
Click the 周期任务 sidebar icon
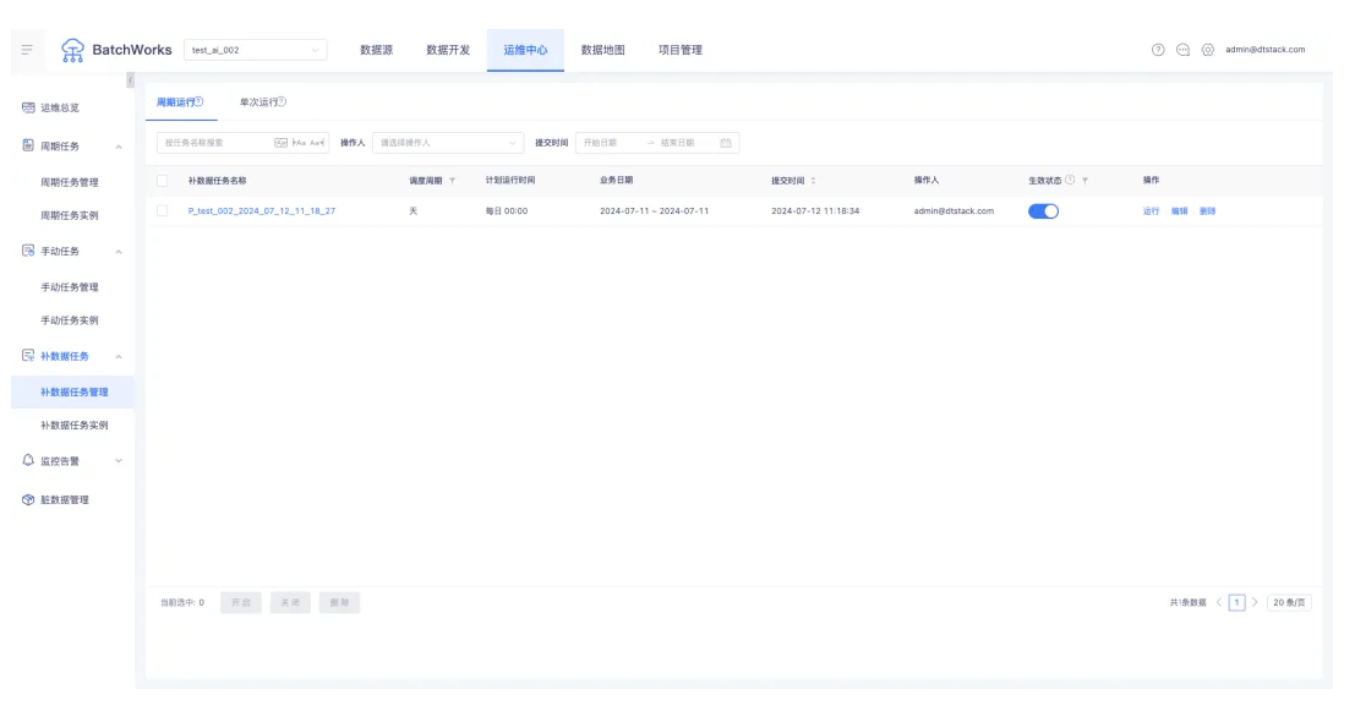(x=28, y=146)
